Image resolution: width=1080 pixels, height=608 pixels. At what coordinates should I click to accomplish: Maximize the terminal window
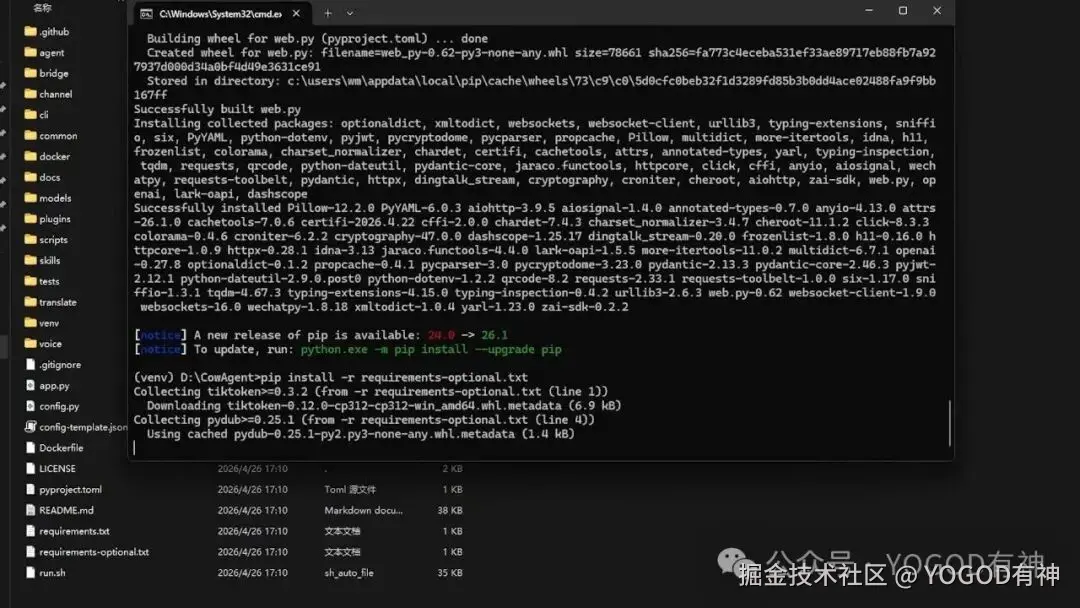pyautogui.click(x=903, y=10)
